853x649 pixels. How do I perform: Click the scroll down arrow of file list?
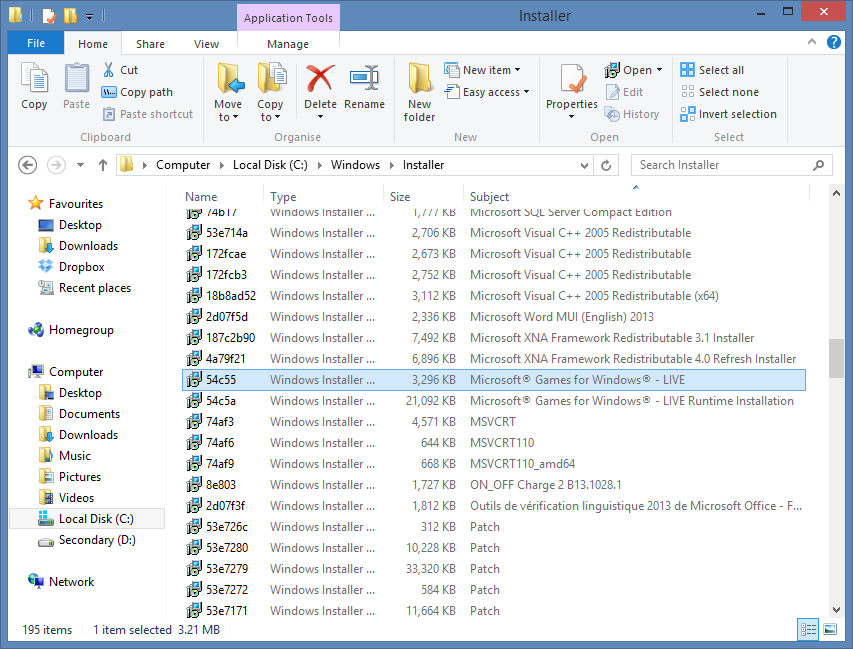(836, 610)
